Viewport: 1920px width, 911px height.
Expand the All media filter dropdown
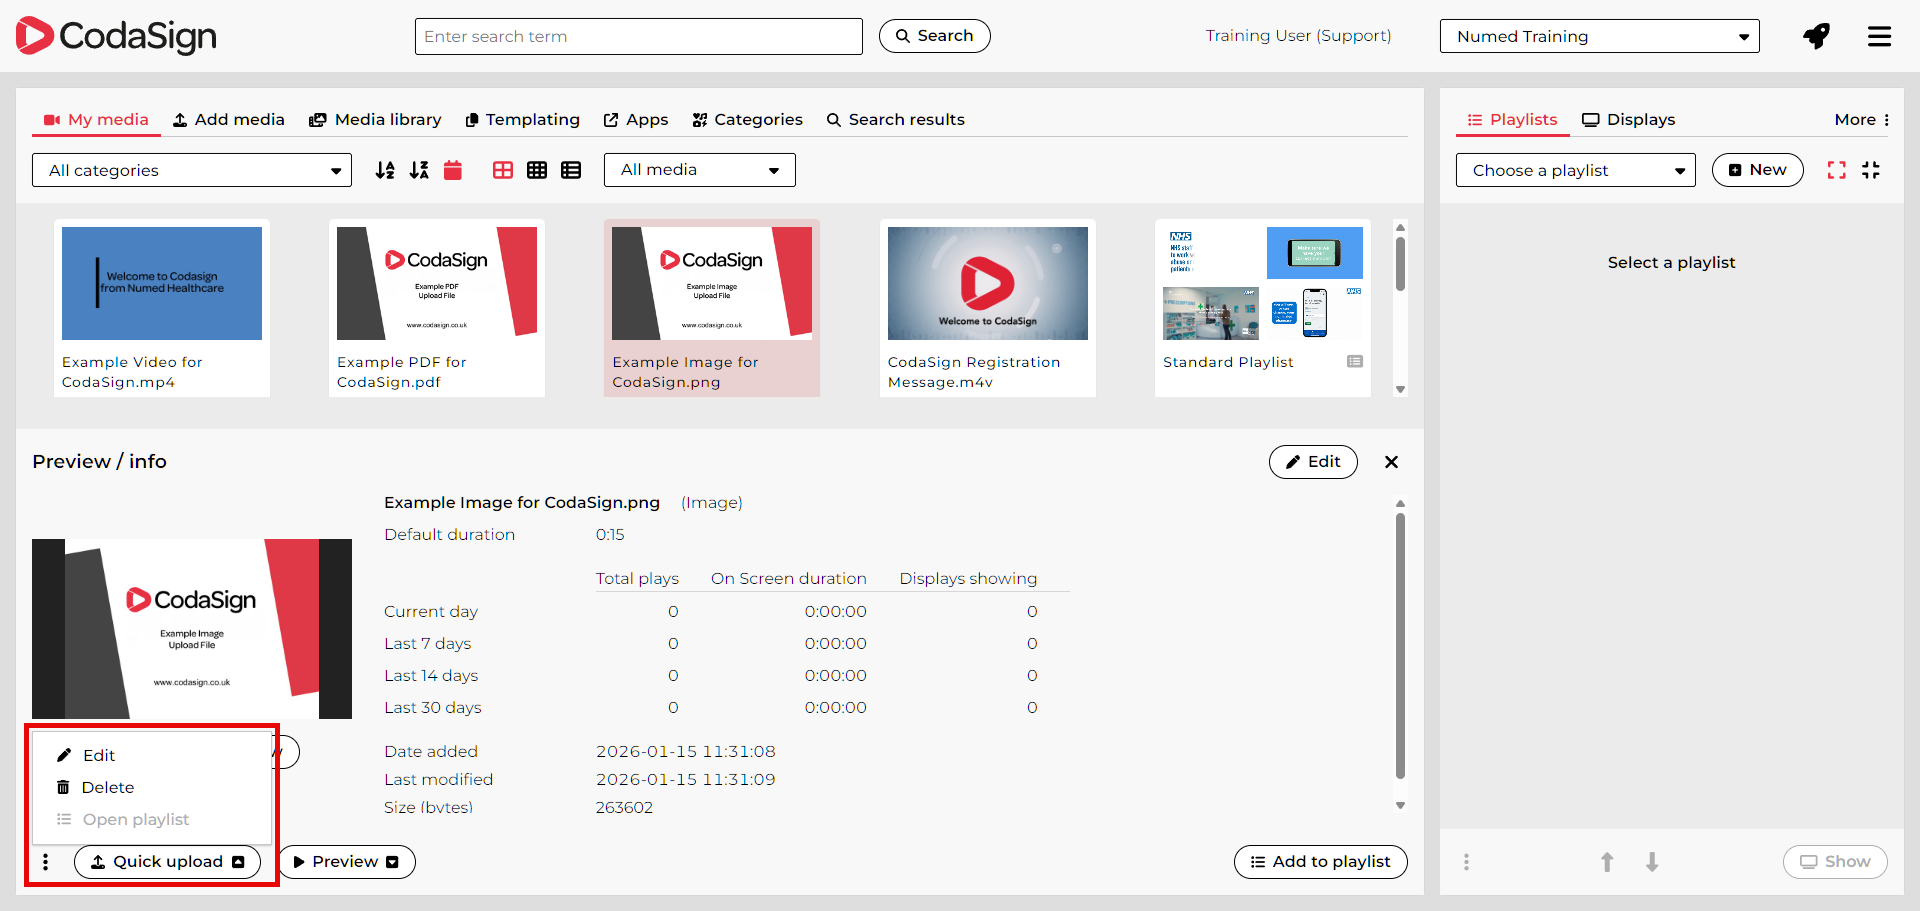point(699,171)
